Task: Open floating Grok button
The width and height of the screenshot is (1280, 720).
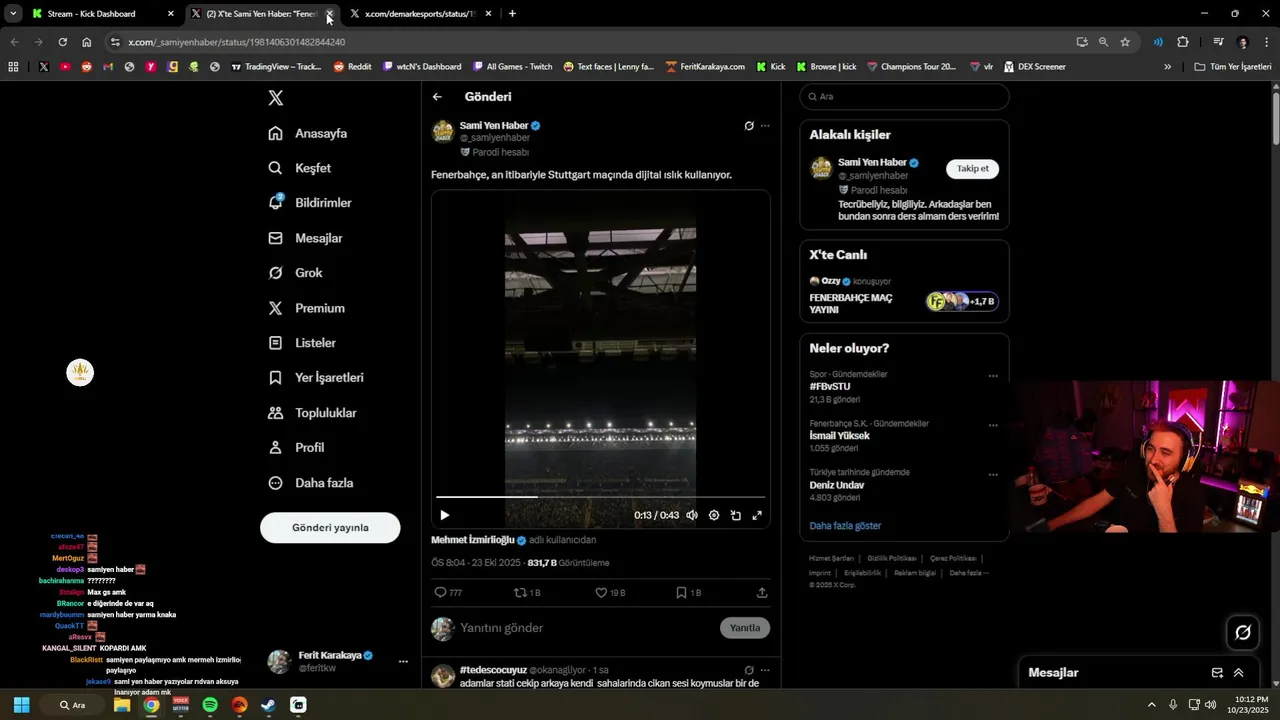Action: click(1243, 632)
